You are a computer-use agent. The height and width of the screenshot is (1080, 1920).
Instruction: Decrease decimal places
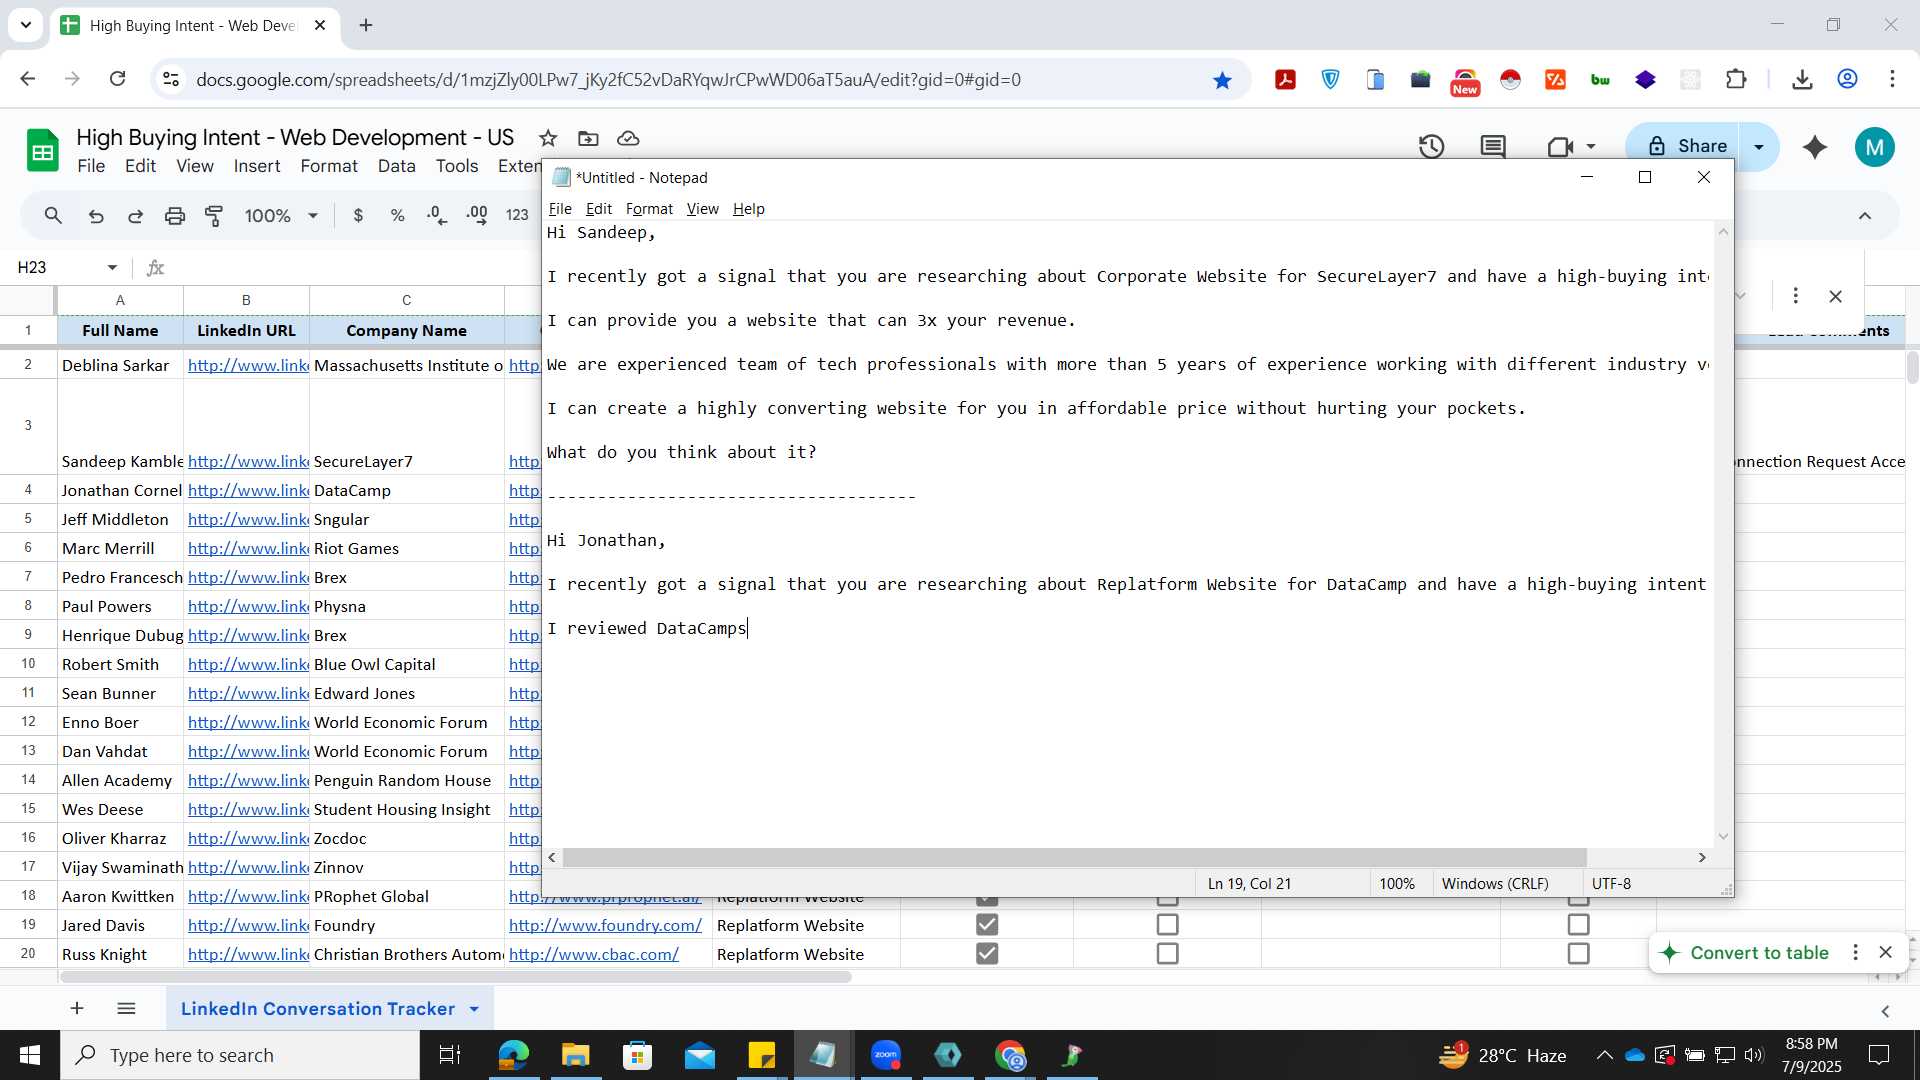(x=437, y=215)
